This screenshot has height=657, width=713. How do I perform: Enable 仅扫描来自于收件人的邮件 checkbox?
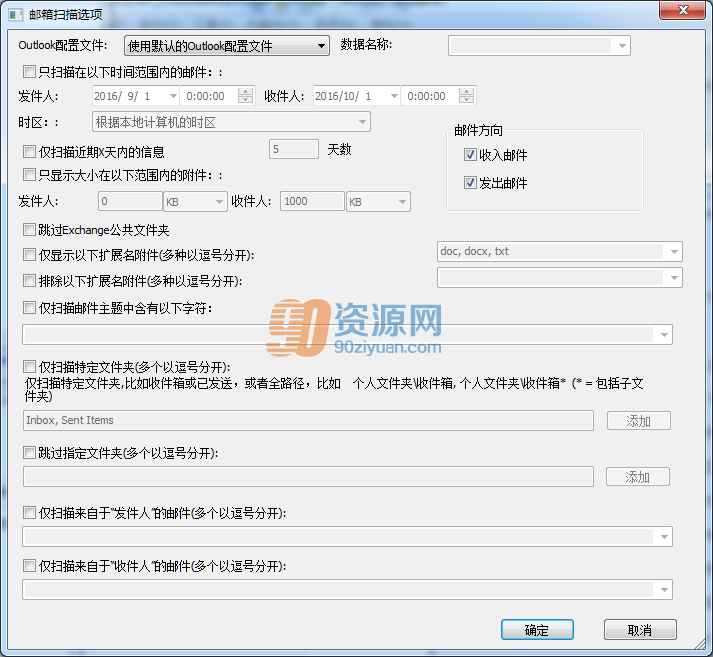[30, 566]
